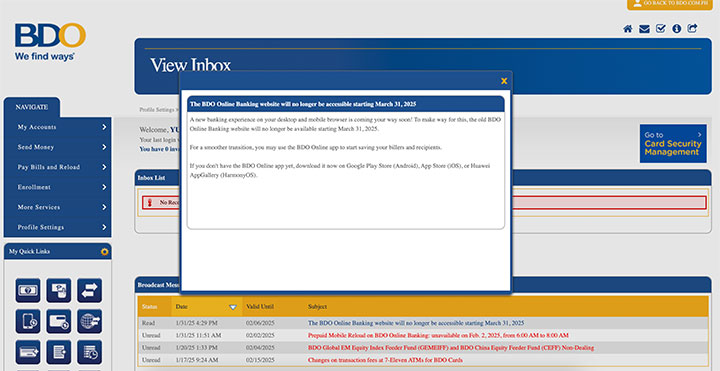Click the BDO logo
720x371 pixels.
[x=50, y=42]
